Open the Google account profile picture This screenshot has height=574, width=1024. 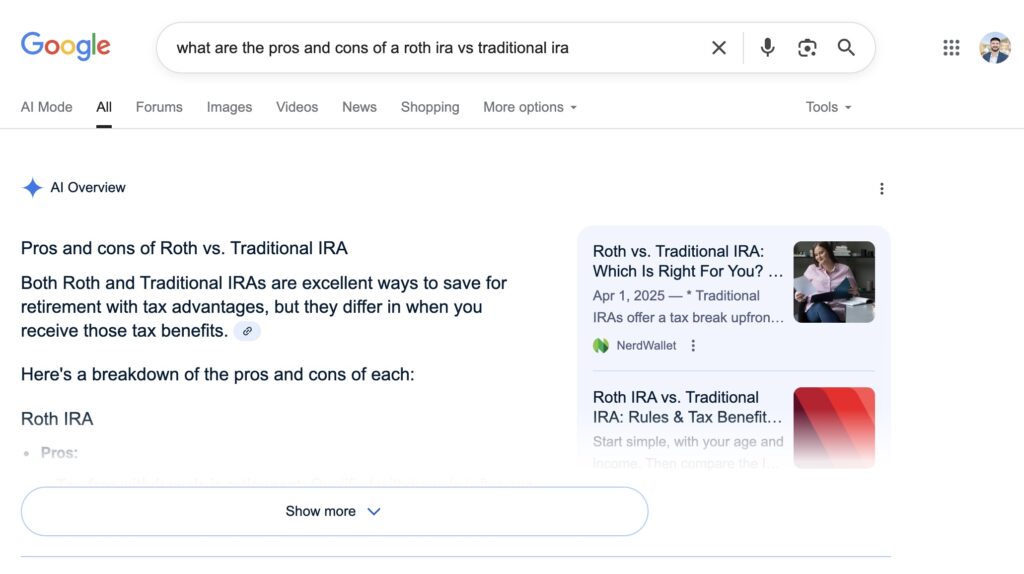pyautogui.click(x=995, y=48)
